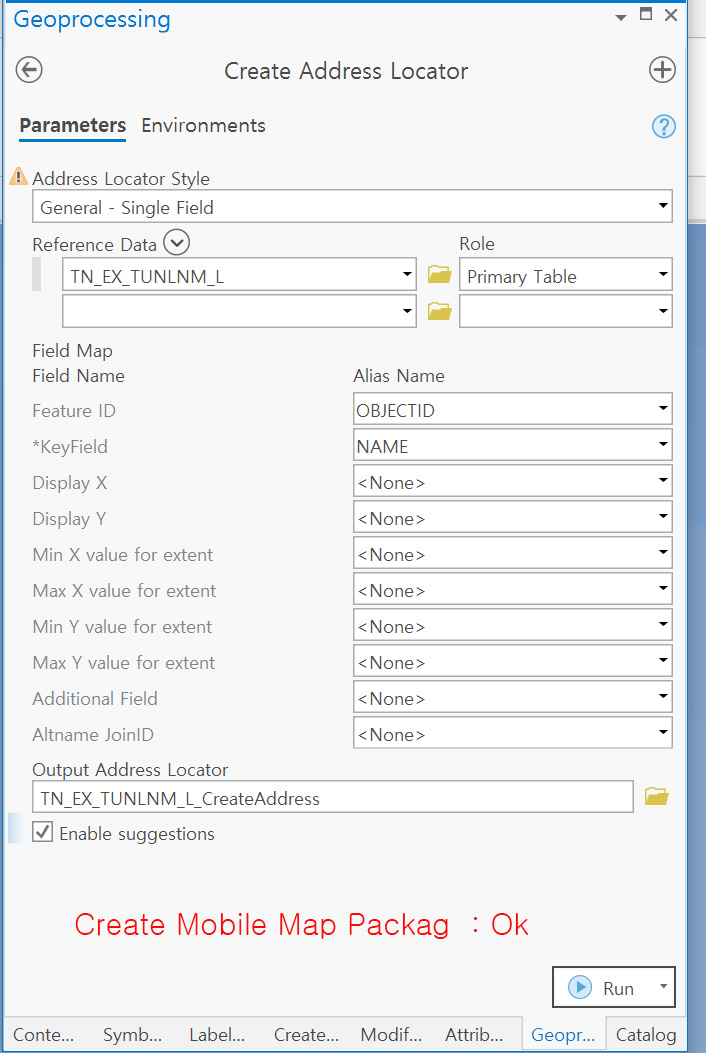
Task: Open a new Geoprocessing tool with plus icon
Action: pyautogui.click(x=662, y=70)
